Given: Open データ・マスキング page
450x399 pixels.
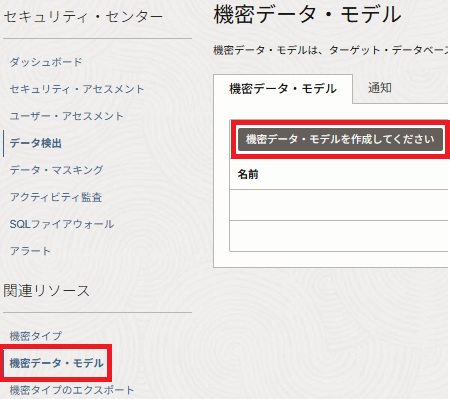Looking at the screenshot, I should (x=56, y=170).
